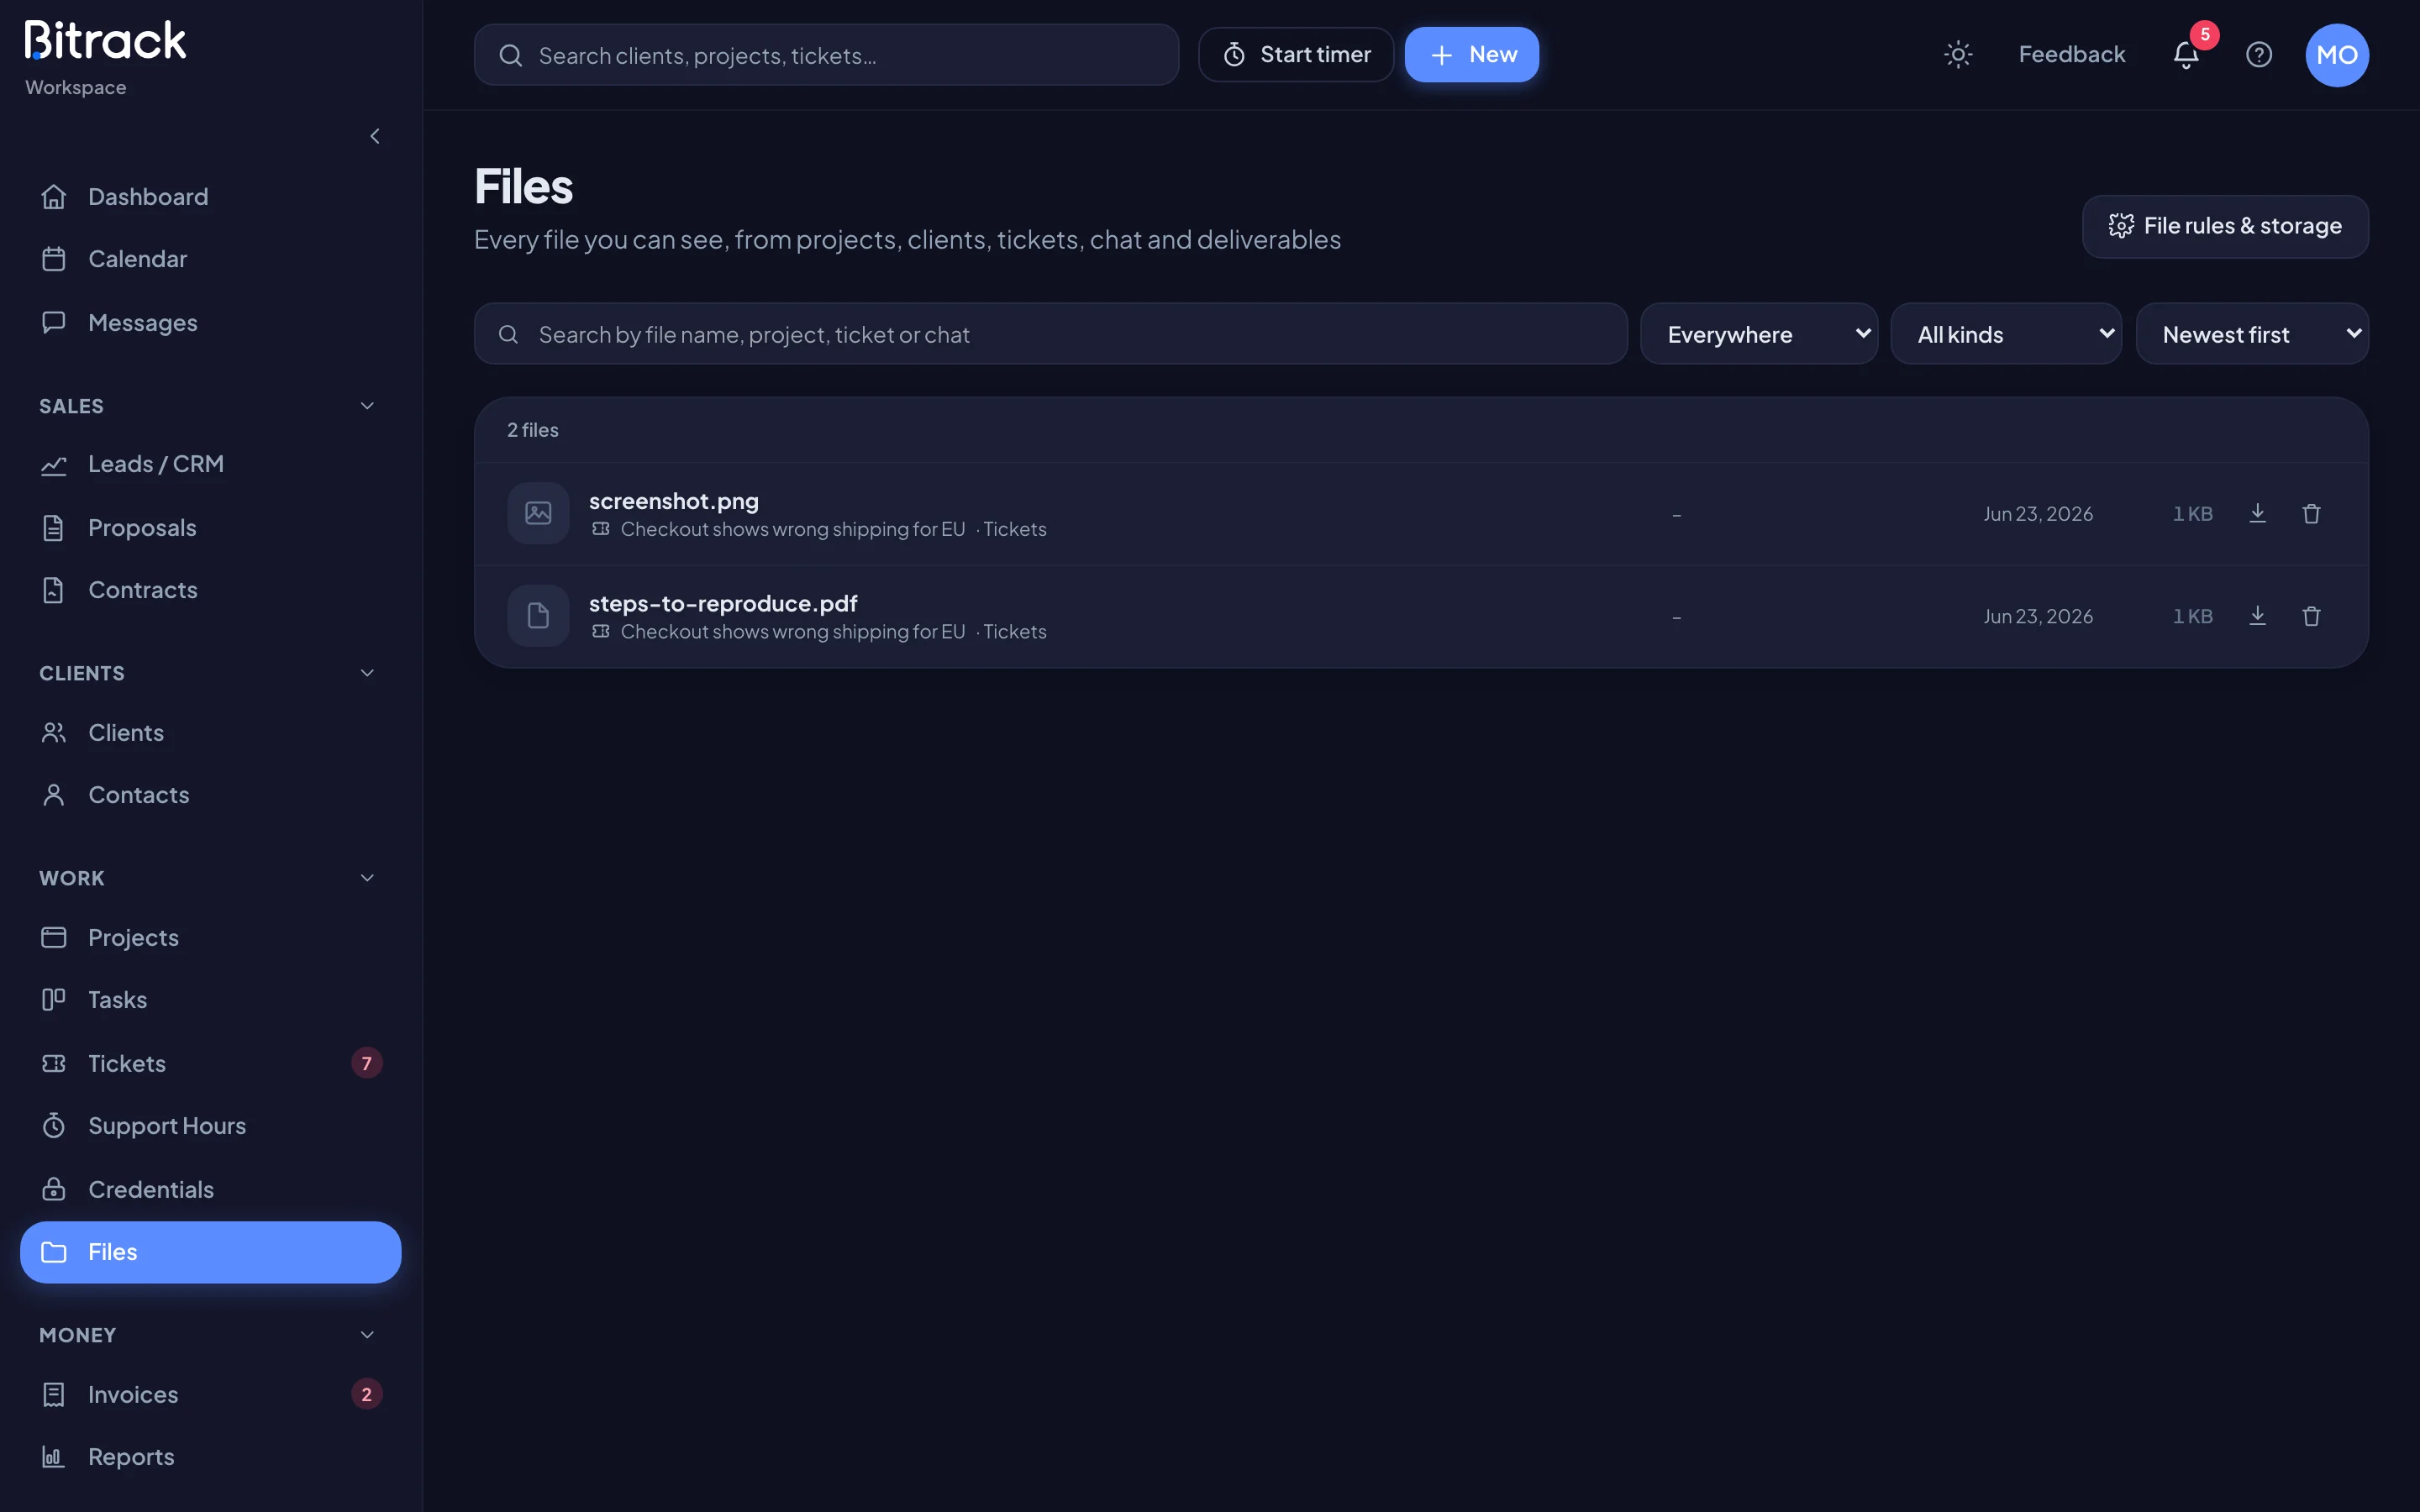Delete screenshot.png with trash icon
The height and width of the screenshot is (1512, 2420).
pyautogui.click(x=2311, y=514)
